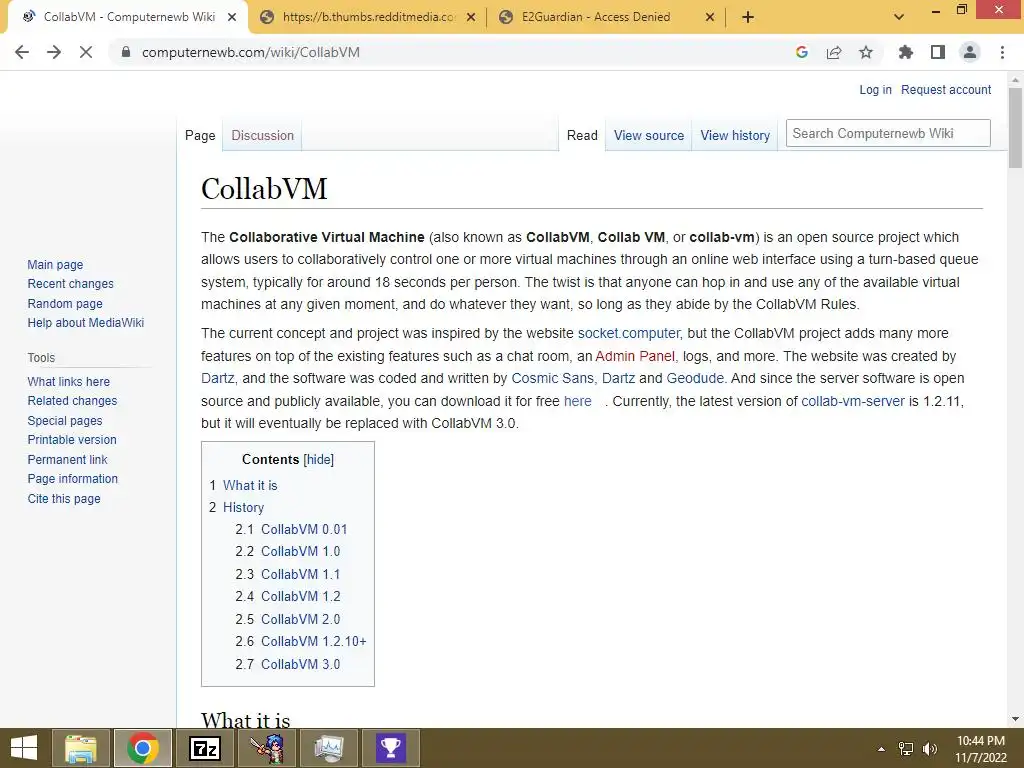This screenshot has width=1024, height=768.
Task: Open the red Admin Panel link
Action: (635, 356)
